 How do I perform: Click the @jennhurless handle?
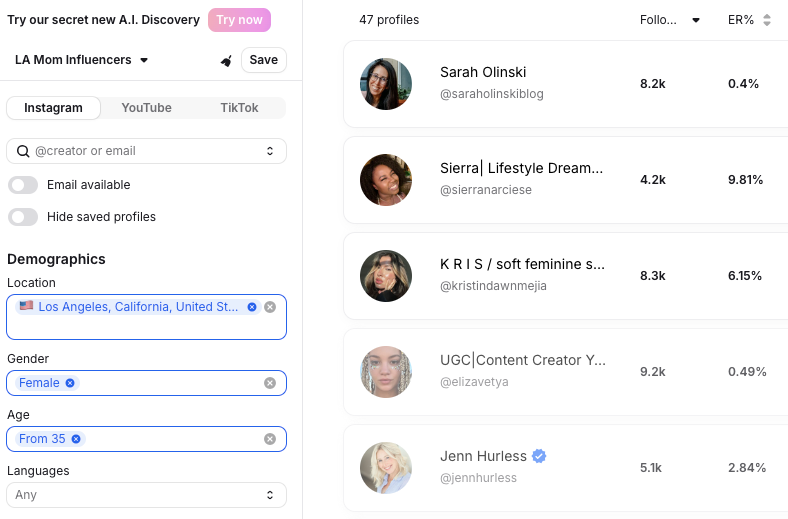[478, 478]
